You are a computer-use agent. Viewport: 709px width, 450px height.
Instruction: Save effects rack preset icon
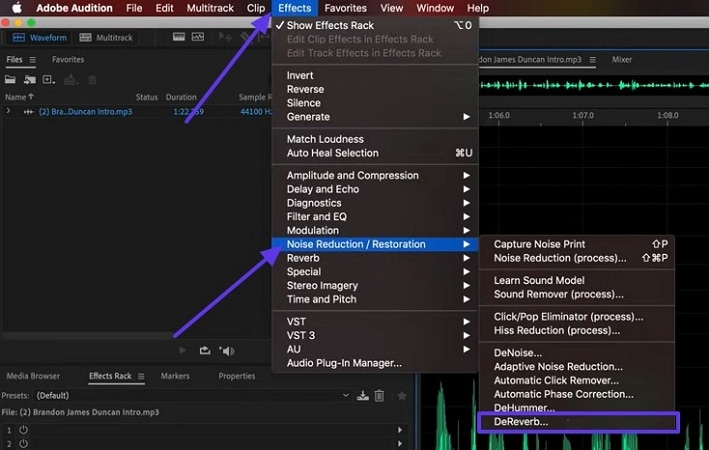tap(363, 396)
